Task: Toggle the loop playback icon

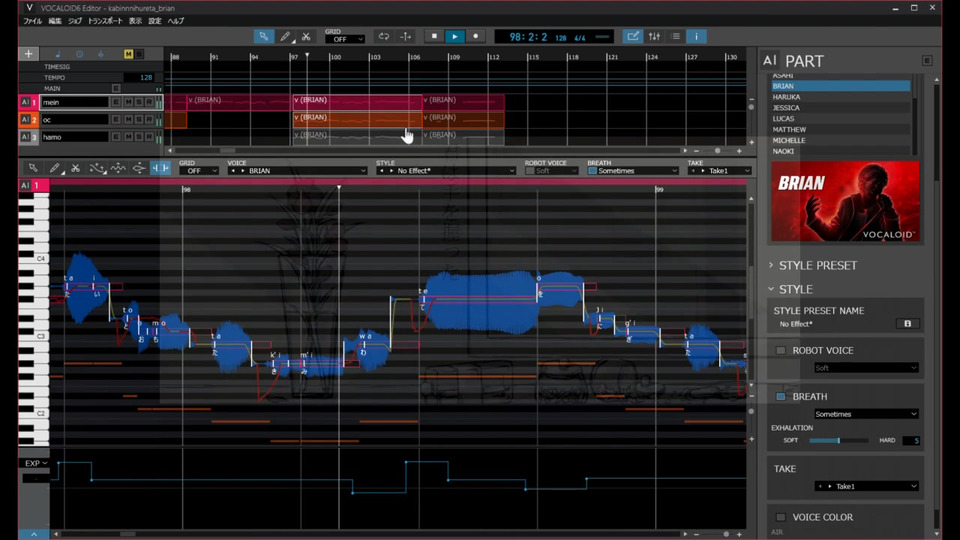Action: [383, 37]
